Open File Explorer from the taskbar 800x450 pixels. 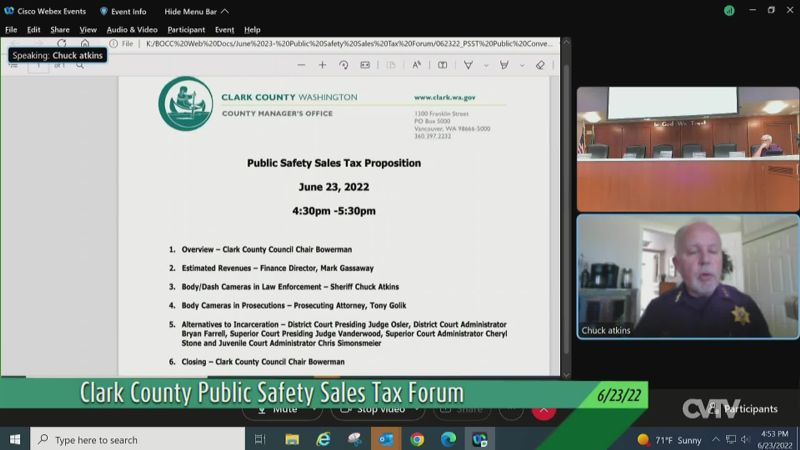pos(292,439)
